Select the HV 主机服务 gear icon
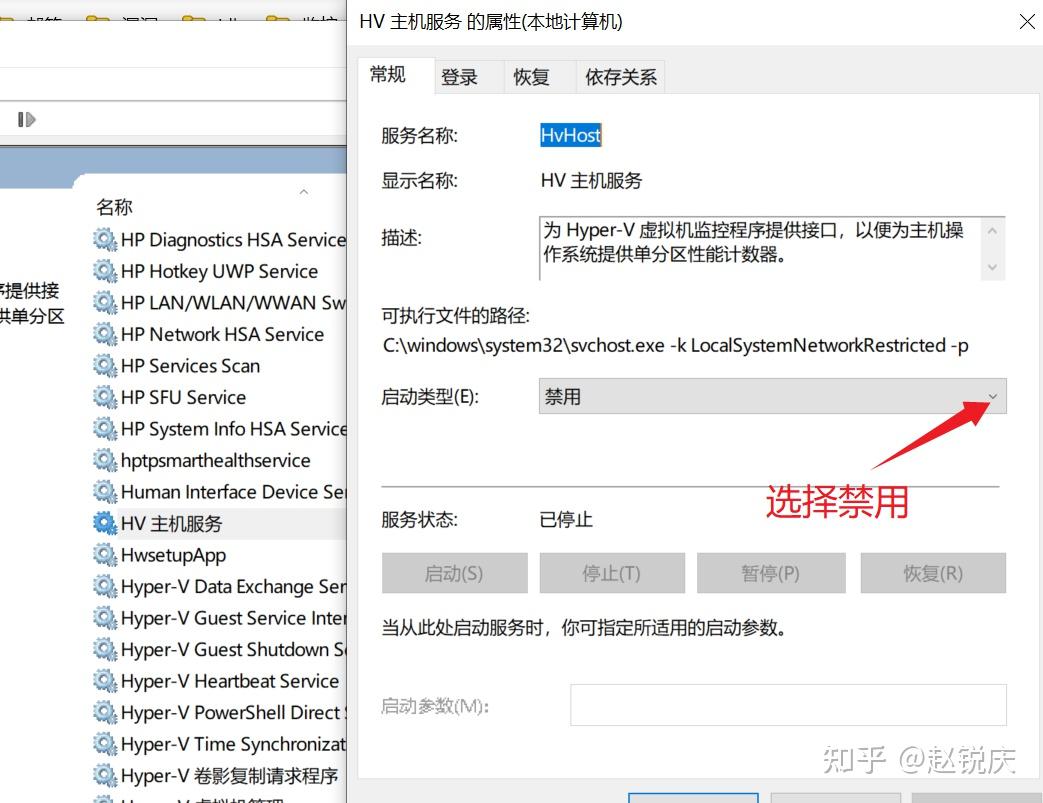1043x803 pixels. pyautogui.click(x=105, y=523)
